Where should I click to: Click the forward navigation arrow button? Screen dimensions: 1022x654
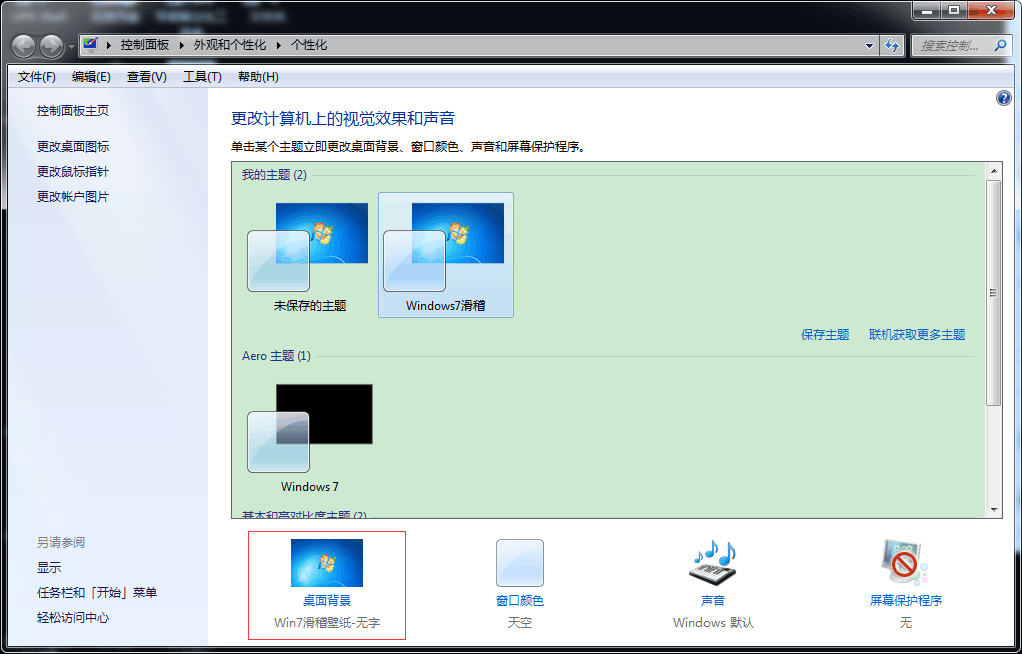[x=51, y=45]
